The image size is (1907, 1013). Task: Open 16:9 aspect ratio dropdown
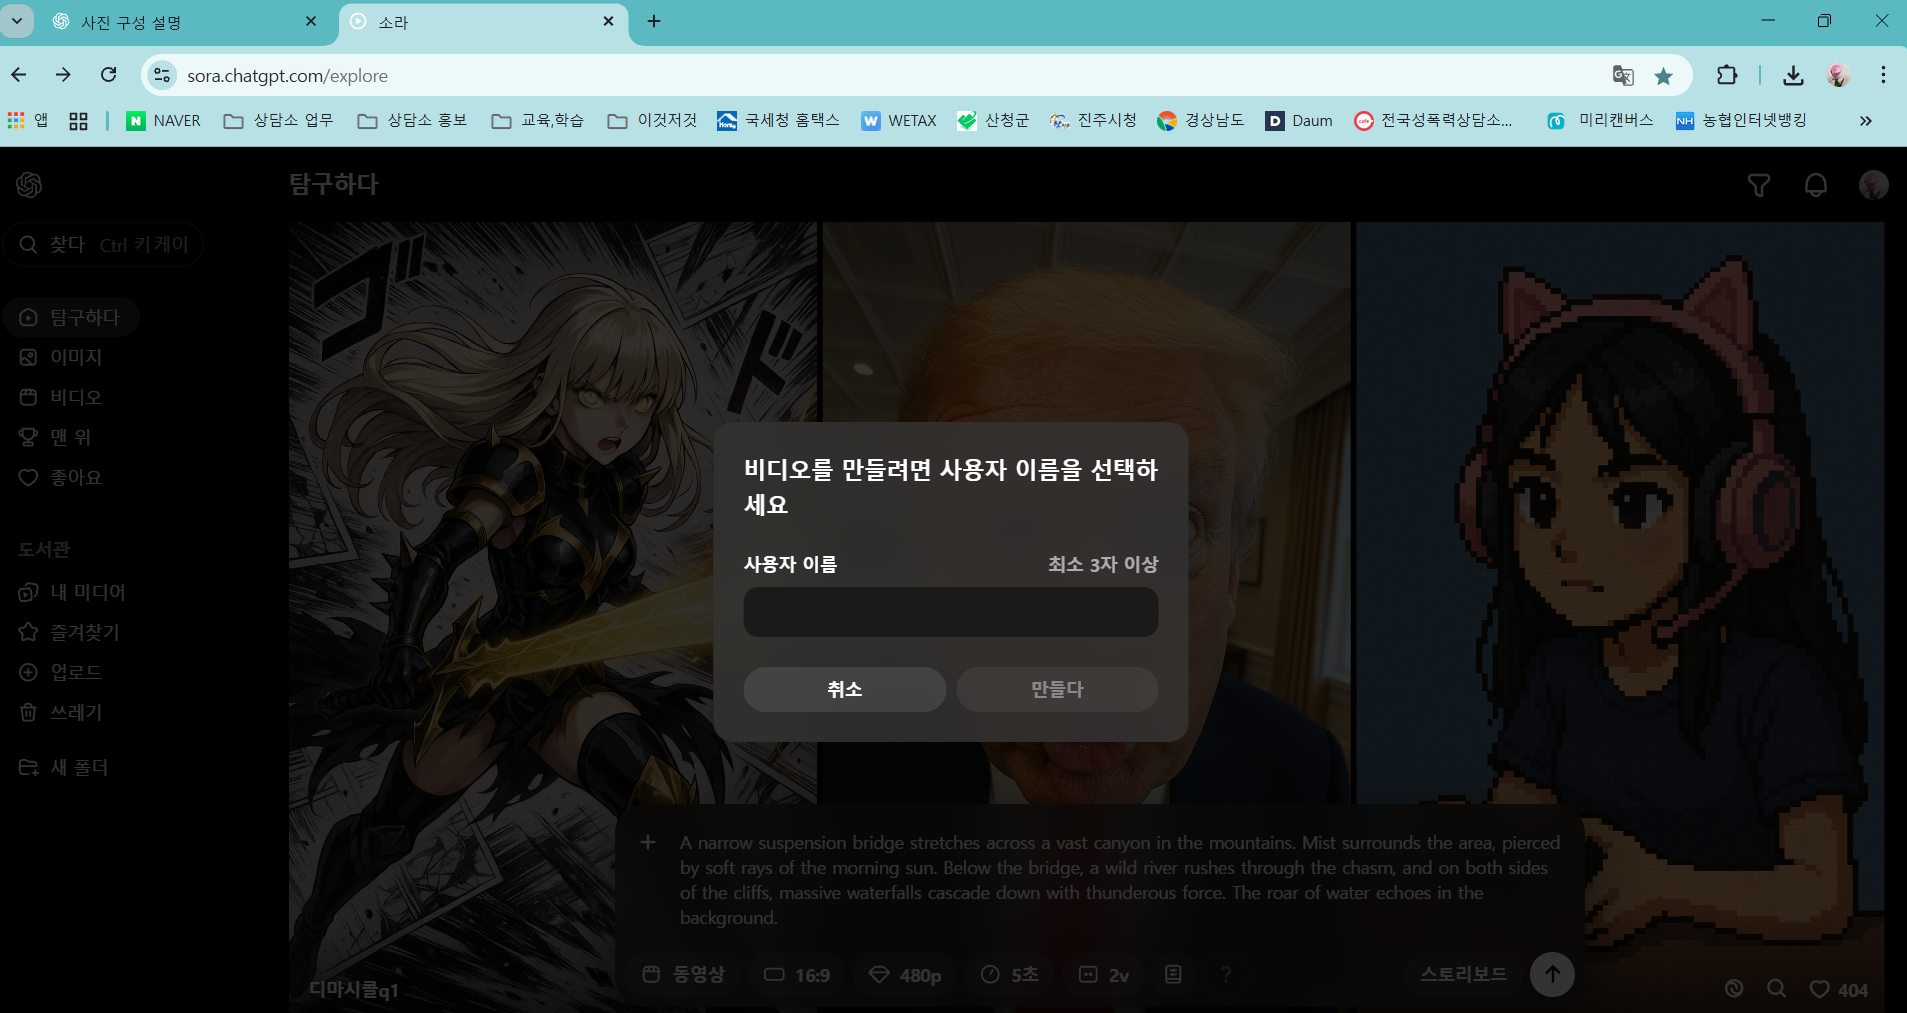pos(797,974)
